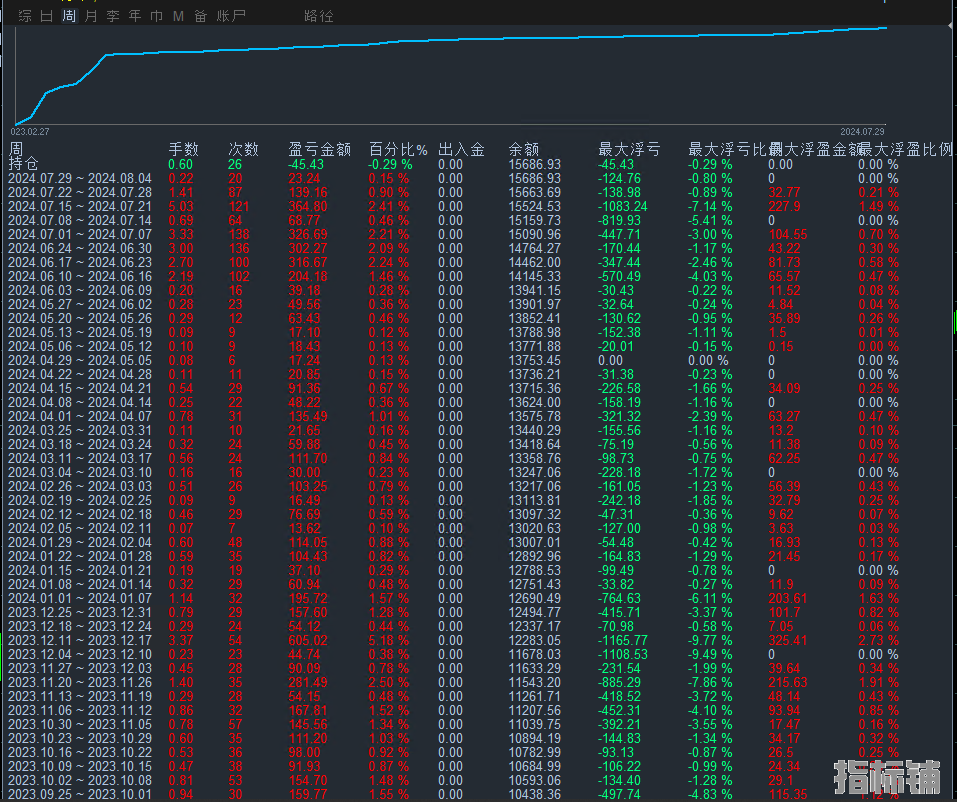The height and width of the screenshot is (802, 957).
Task: Switch to the 月 monthly tab
Action: [91, 16]
